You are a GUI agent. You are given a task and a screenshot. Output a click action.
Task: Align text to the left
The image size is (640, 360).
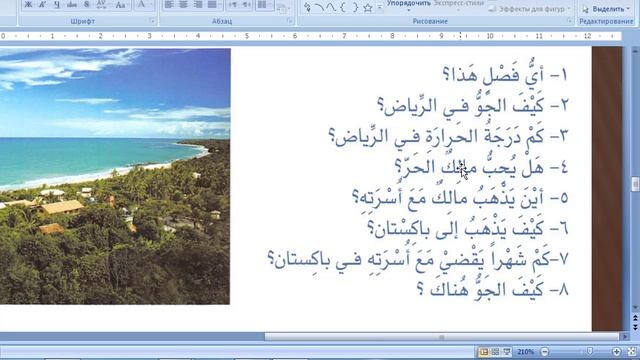[169, 4]
